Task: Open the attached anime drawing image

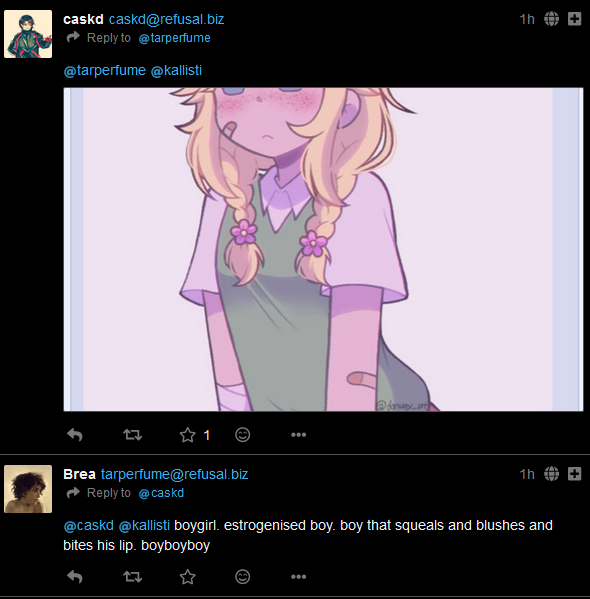Action: pyautogui.click(x=323, y=249)
